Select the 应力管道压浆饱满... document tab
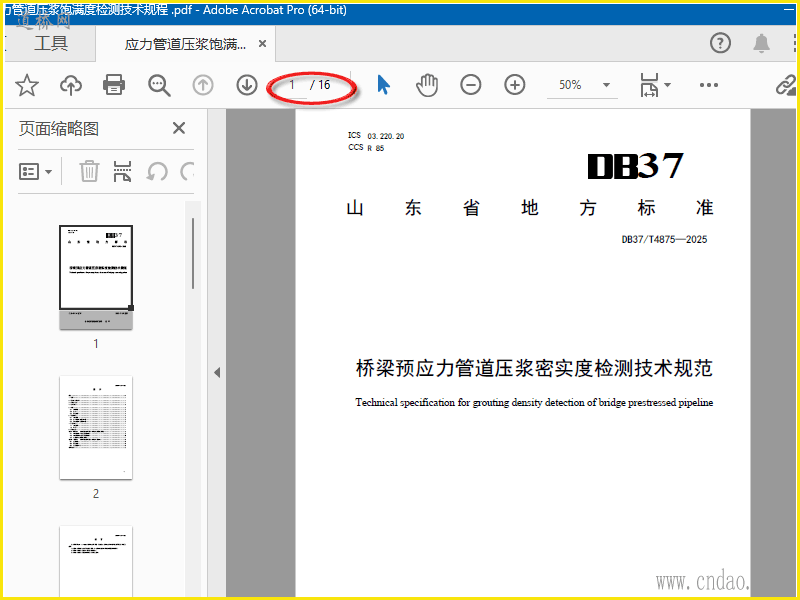The width and height of the screenshot is (800, 600). click(185, 44)
